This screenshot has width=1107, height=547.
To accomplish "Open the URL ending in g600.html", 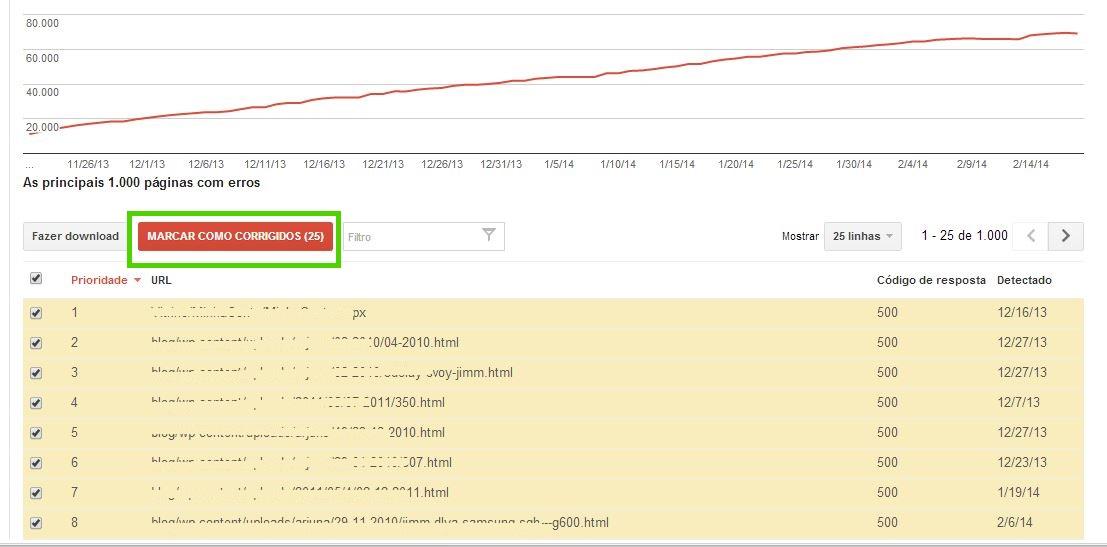I will click(379, 523).
